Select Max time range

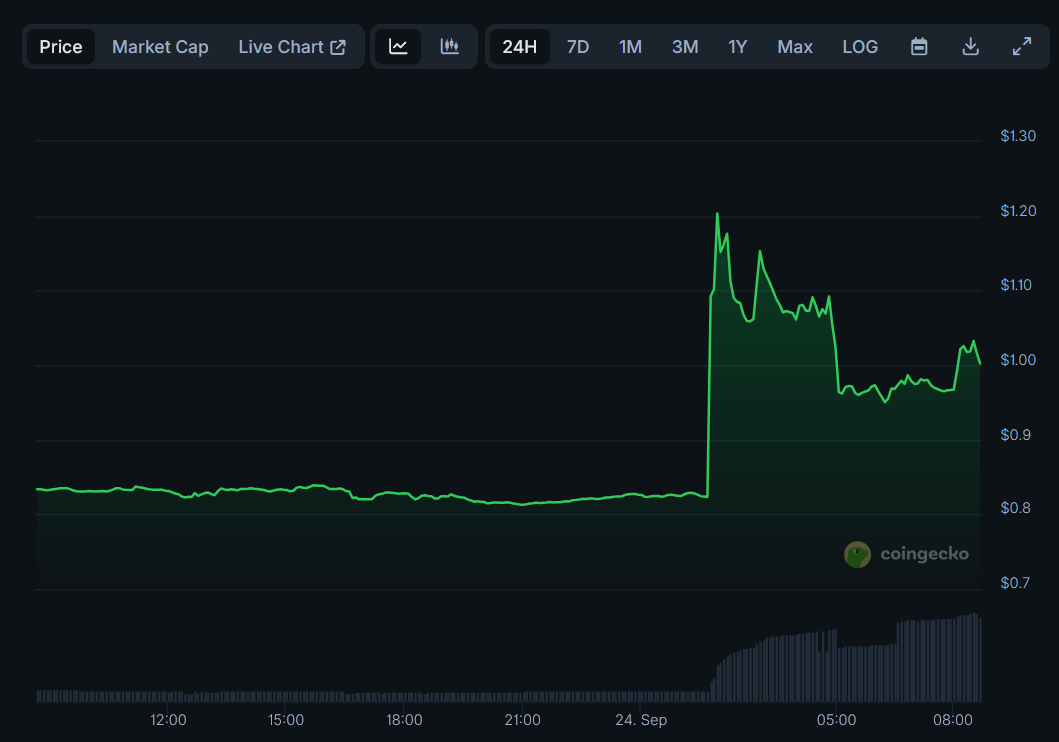(x=795, y=47)
